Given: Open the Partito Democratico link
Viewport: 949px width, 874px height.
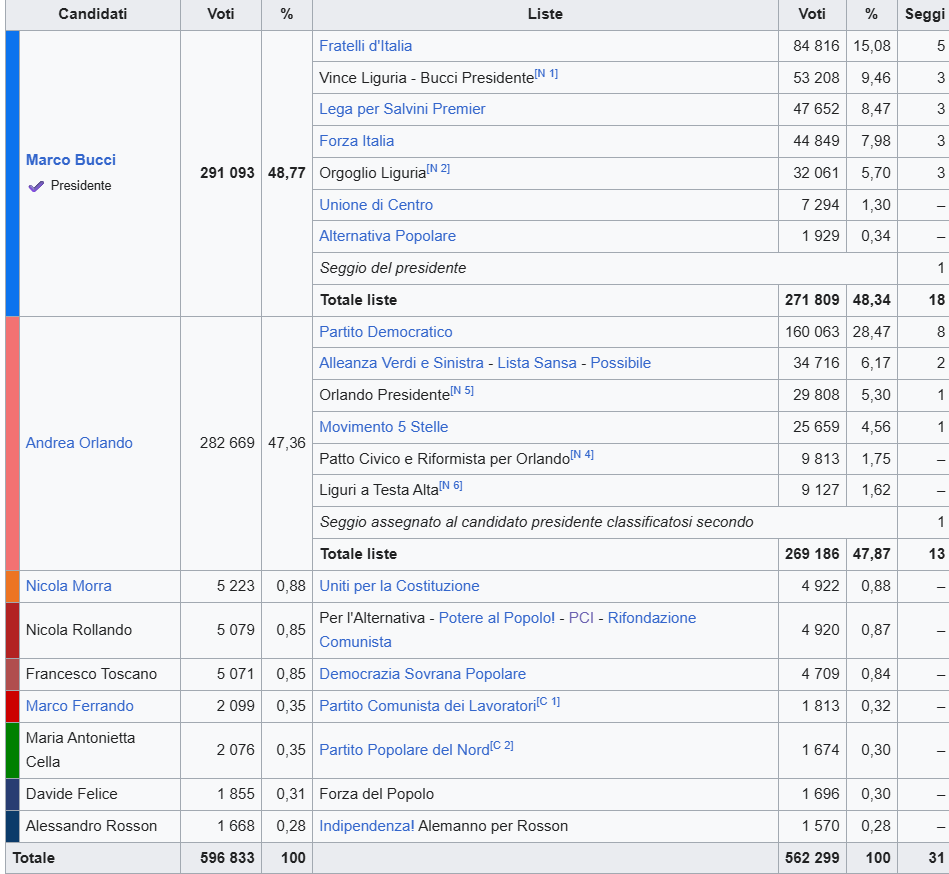Looking at the screenshot, I should [385, 332].
